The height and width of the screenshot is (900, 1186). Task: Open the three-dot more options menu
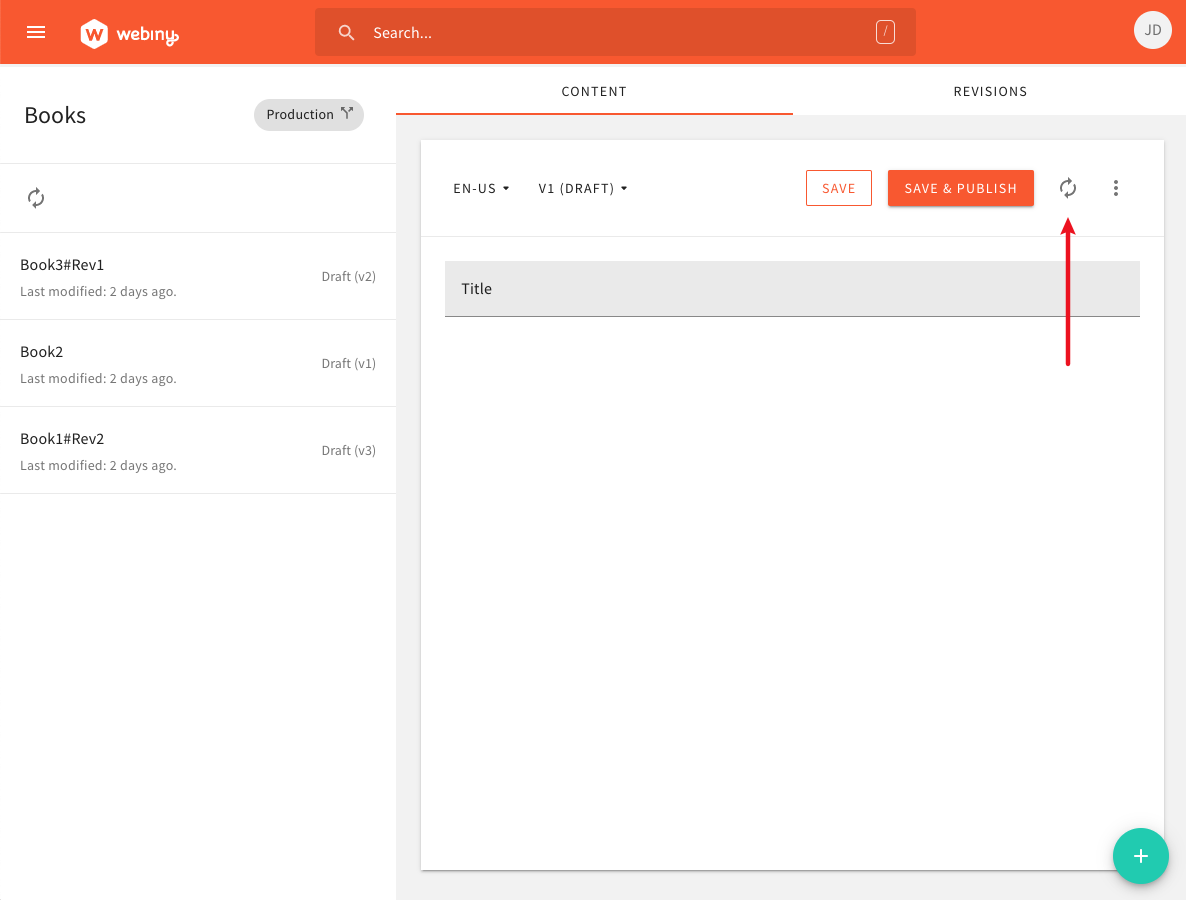[x=1116, y=188]
